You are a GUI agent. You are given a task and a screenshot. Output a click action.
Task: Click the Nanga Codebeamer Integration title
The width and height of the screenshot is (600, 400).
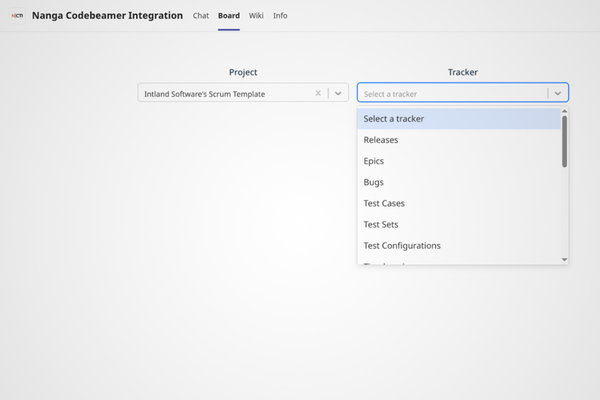point(107,16)
